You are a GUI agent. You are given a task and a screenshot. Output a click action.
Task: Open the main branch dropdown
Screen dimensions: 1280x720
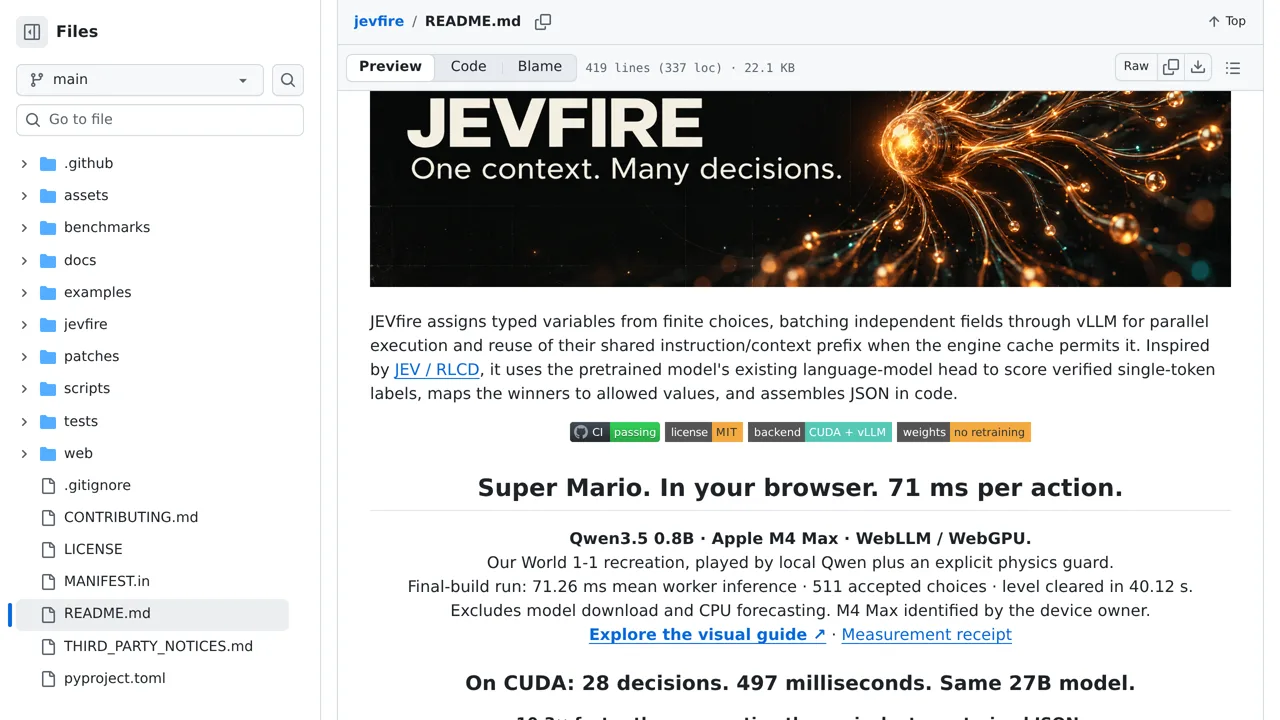(x=140, y=80)
